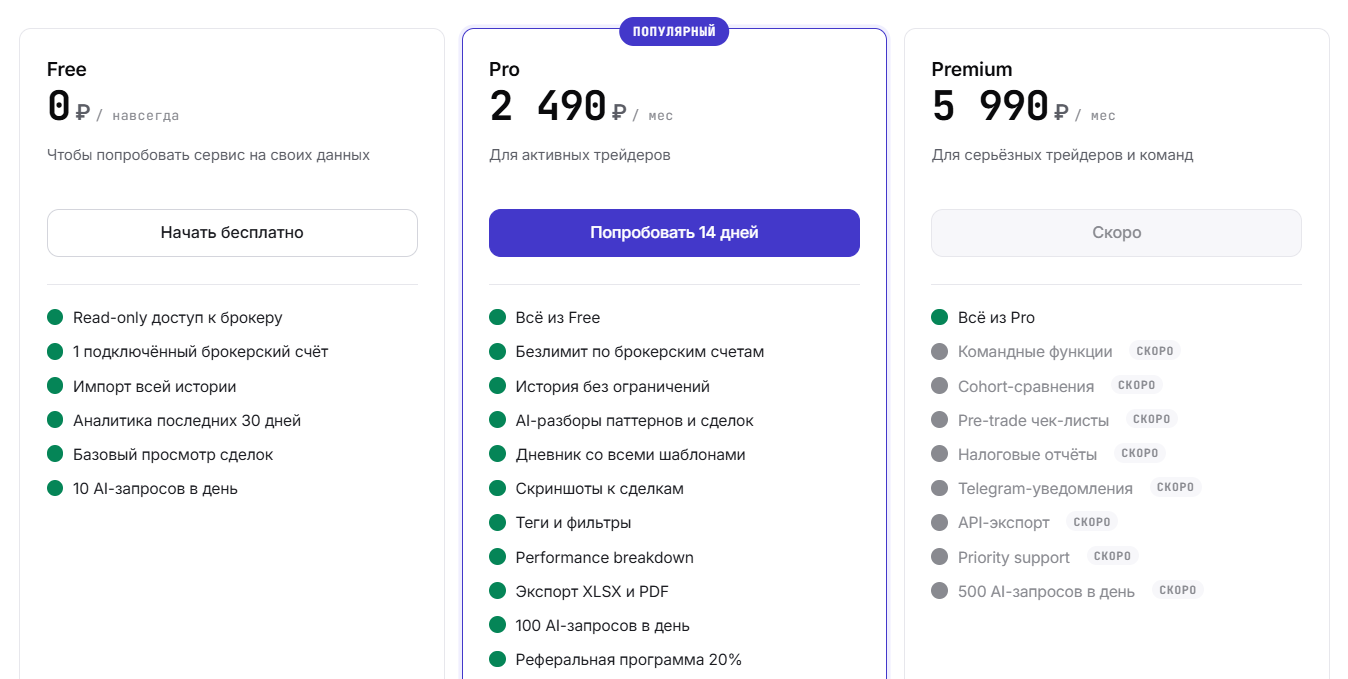Click the 'Начать бесплатно' button

[232, 233]
